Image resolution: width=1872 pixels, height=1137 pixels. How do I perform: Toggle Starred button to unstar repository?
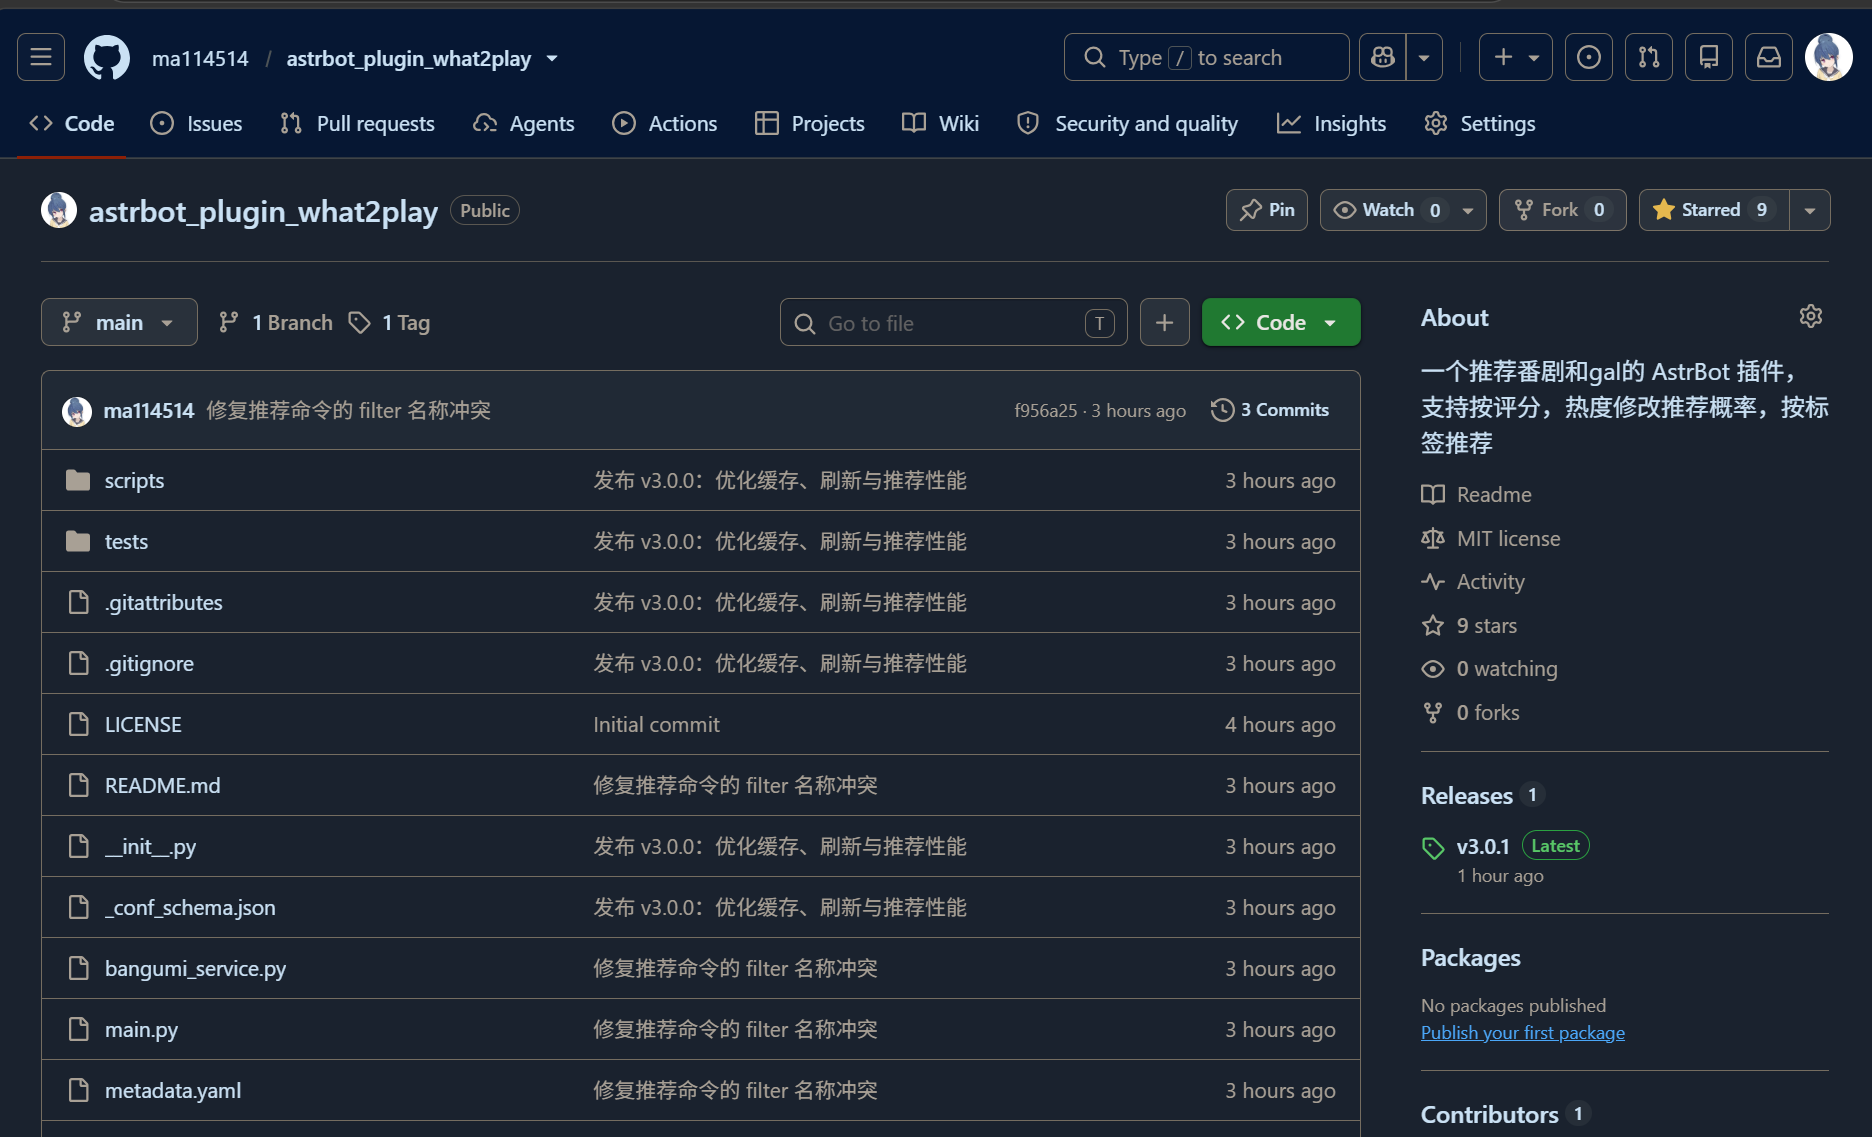[1714, 210]
